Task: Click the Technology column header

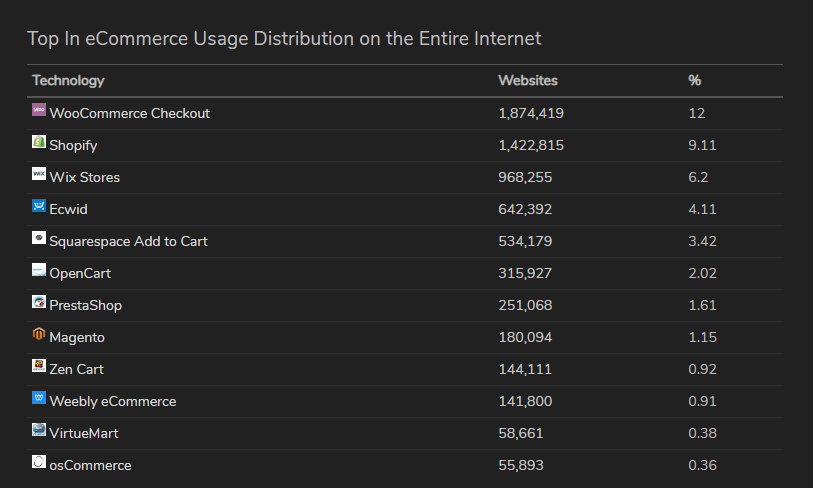Action: (x=68, y=81)
